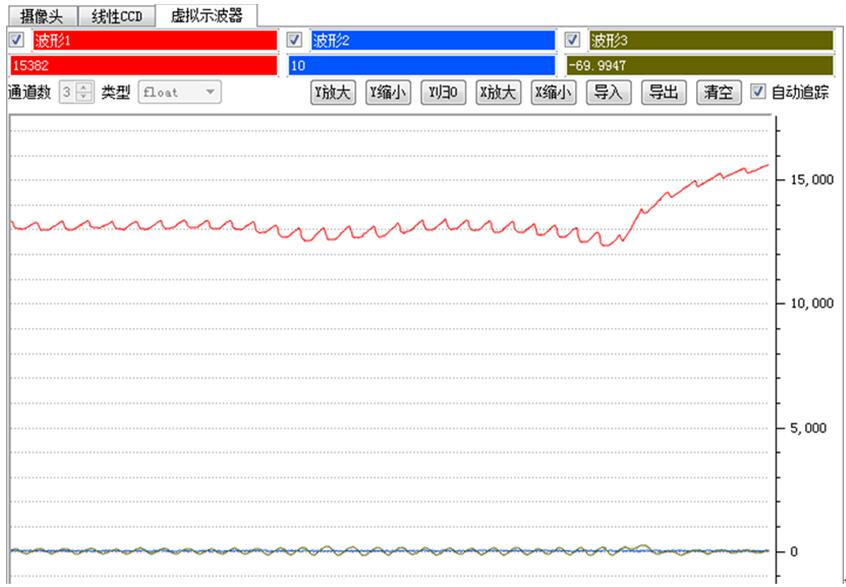Click the 导出 export button
This screenshot has width=846, height=587.
664,92
